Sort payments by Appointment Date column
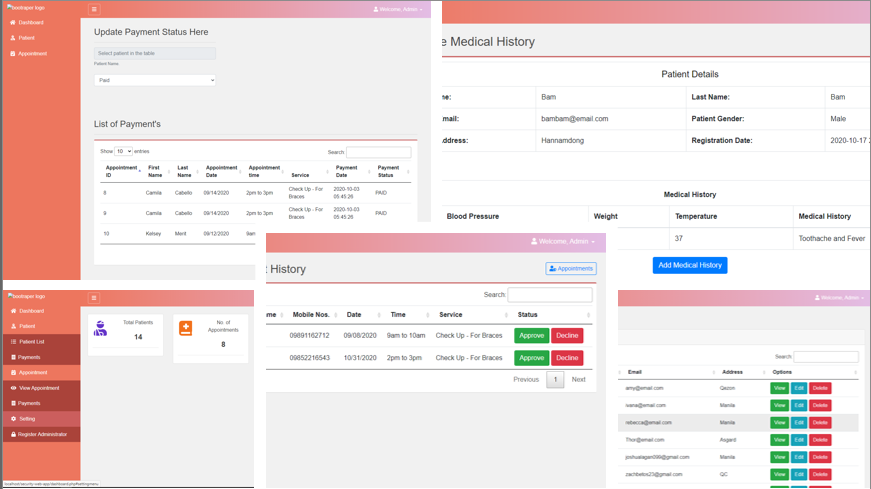Screen dimensions: 871x489 coord(222,171)
